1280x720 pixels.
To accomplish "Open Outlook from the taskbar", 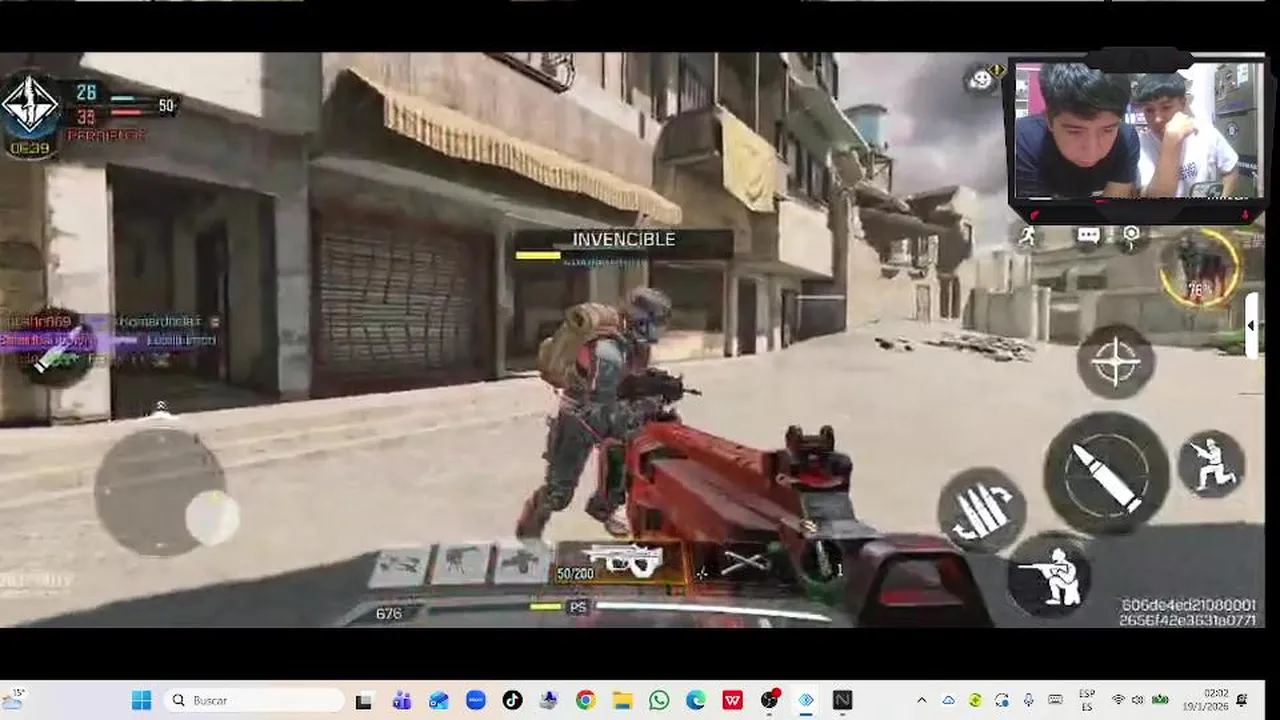I will click(x=439, y=701).
